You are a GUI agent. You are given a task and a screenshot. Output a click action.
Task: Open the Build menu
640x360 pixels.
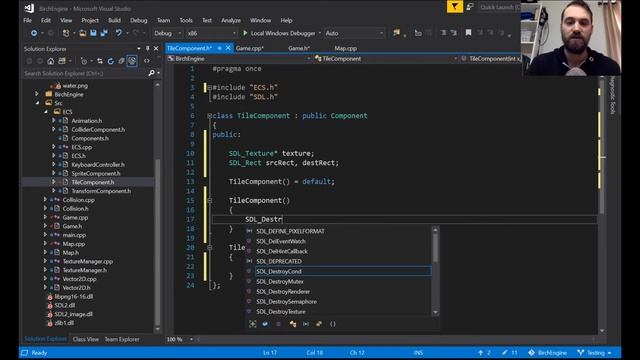click(x=114, y=20)
